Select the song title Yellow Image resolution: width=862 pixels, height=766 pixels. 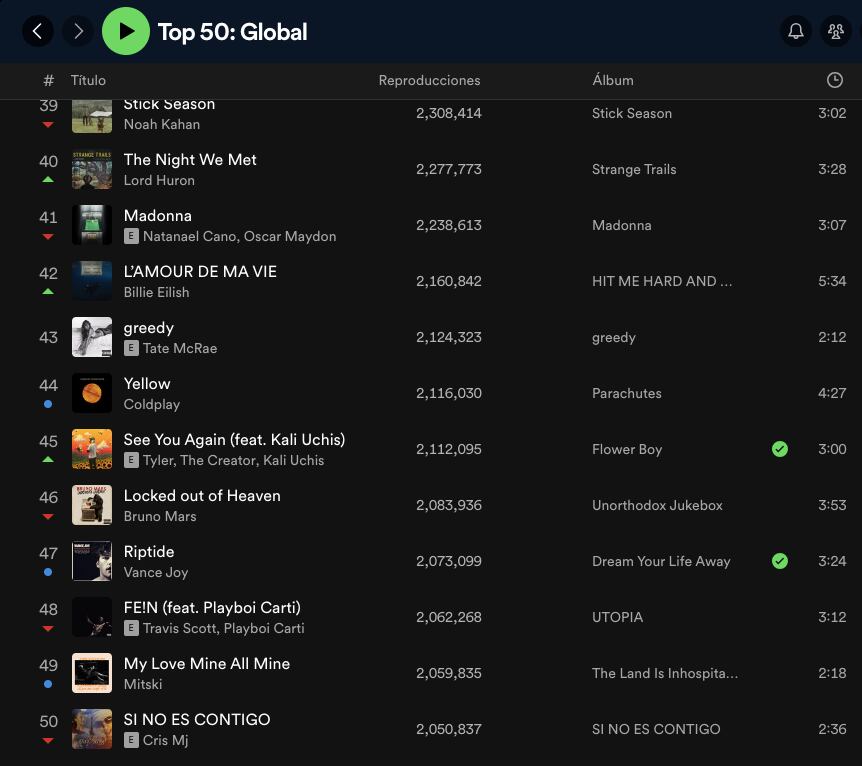point(147,383)
